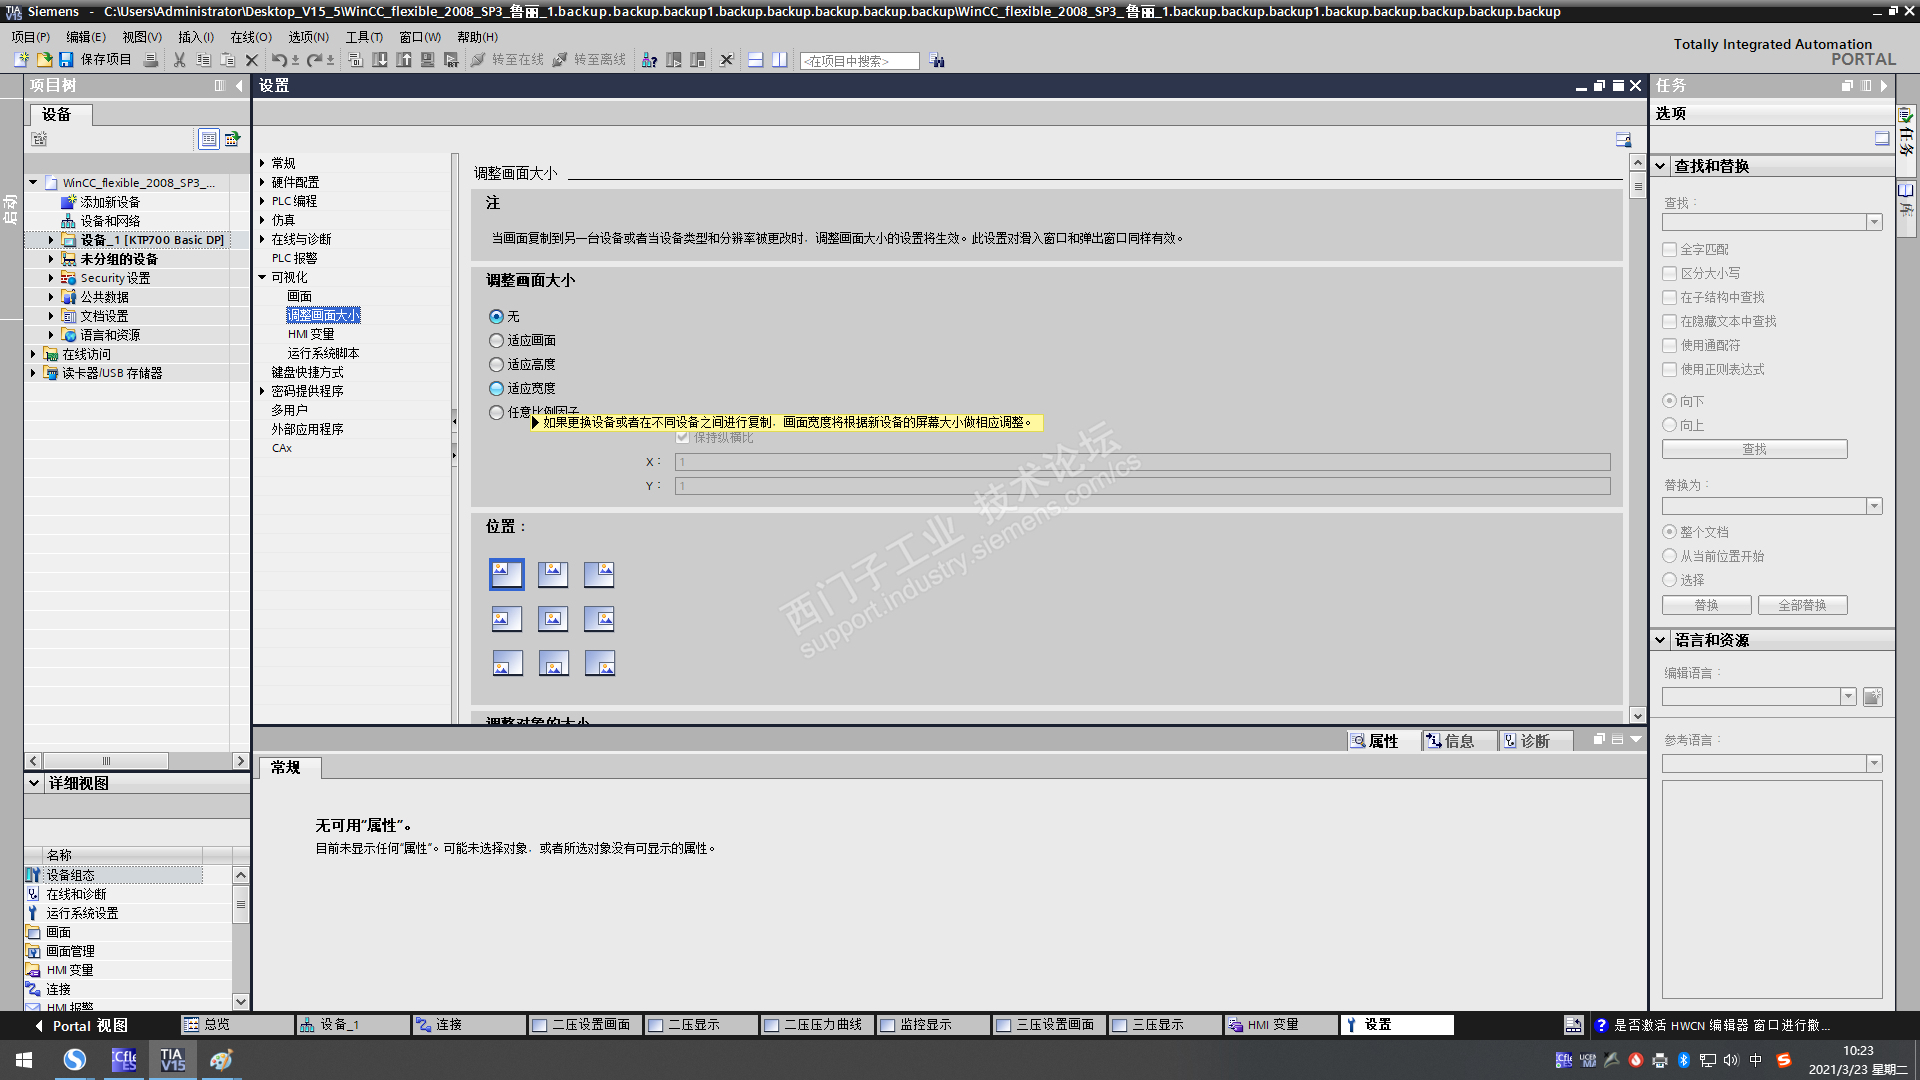Open the 编辑语言 dropdown
This screenshot has width=1920, height=1080.
[x=1848, y=697]
